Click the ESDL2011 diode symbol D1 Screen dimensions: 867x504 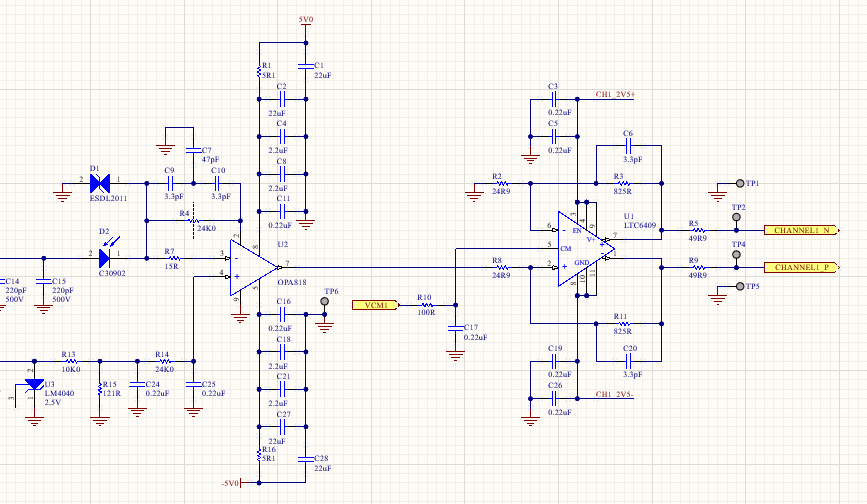99,183
